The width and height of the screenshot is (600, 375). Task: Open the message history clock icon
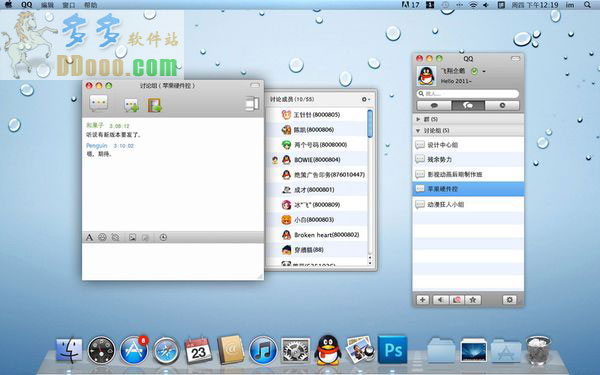[x=163, y=237]
